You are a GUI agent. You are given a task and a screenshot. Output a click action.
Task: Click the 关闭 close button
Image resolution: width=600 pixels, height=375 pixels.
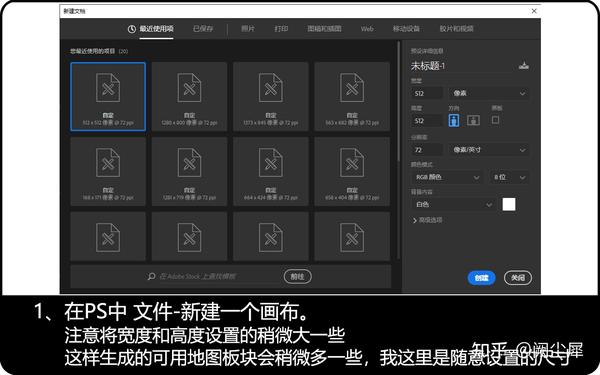tap(518, 278)
